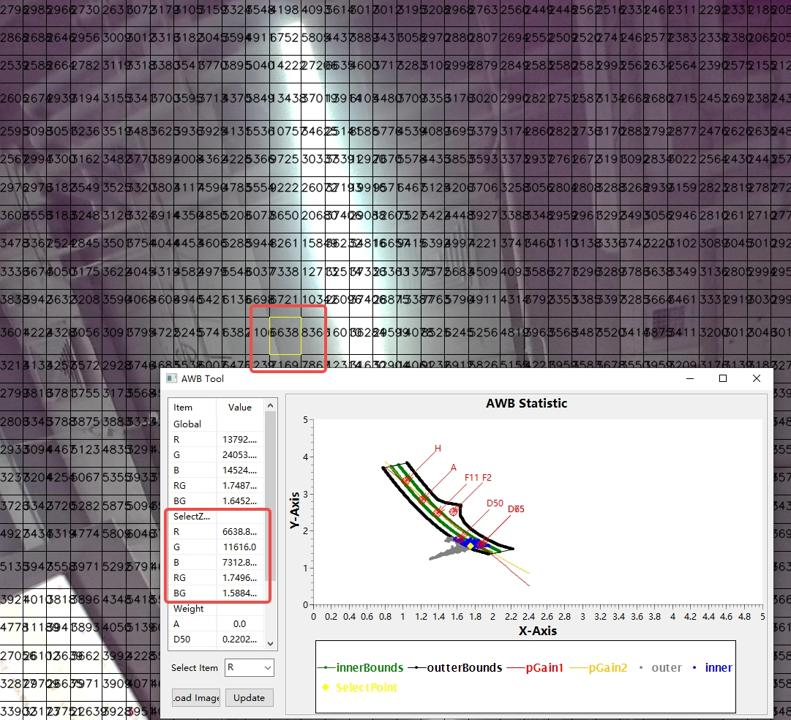Viewport: 791px width, 720px height.
Task: Select the B row with value 14524
Action: [x=216, y=470]
